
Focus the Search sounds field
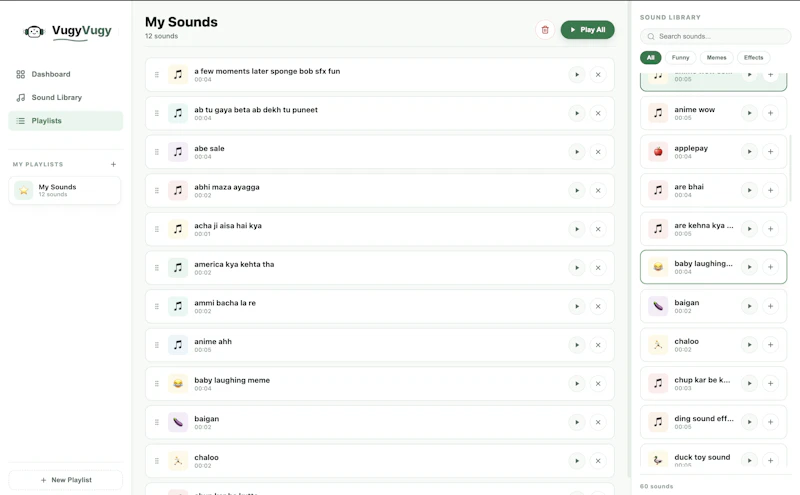coord(715,36)
